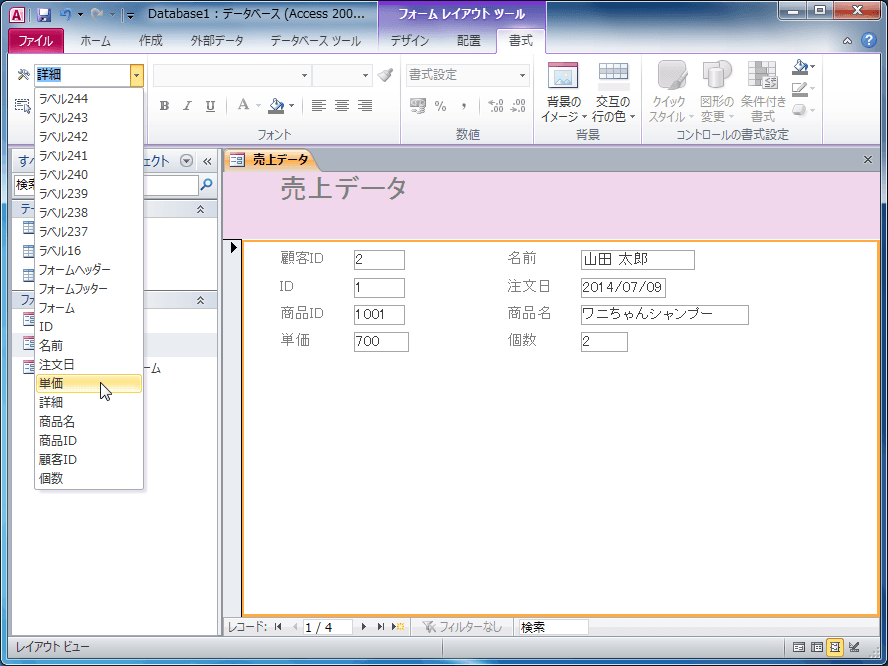Open the ファイル tab
The height and width of the screenshot is (666, 888).
36,41
